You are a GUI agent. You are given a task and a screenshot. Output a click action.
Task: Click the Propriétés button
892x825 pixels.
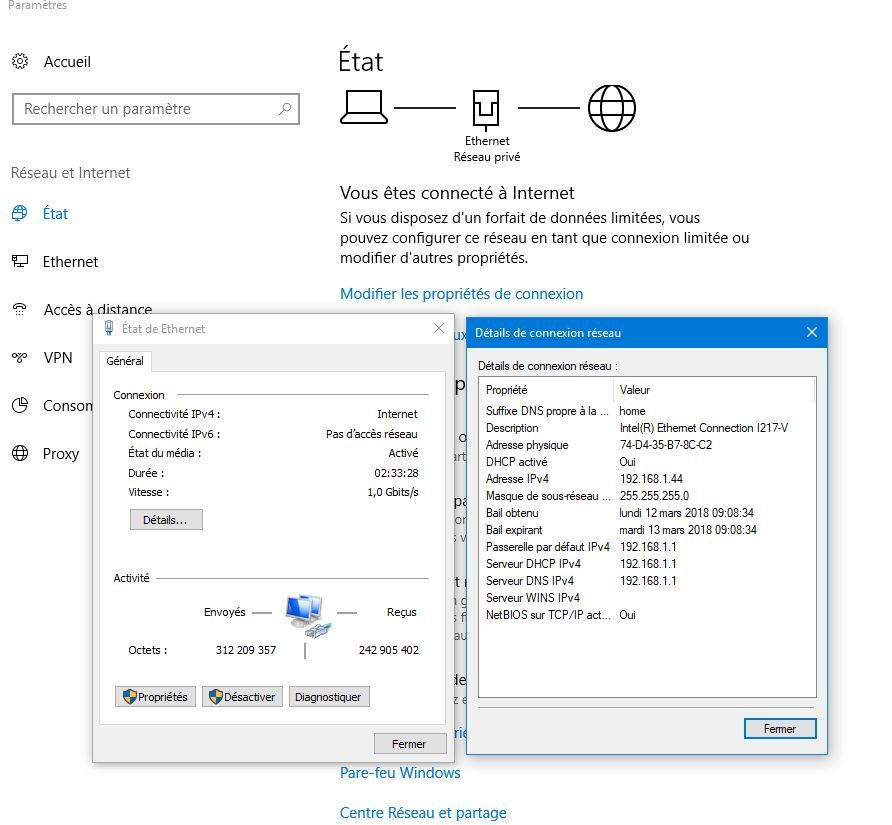[x=155, y=697]
